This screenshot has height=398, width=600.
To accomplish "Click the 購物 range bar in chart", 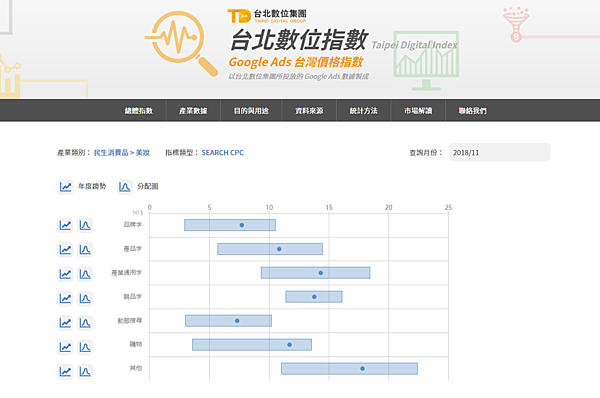I will (252, 345).
